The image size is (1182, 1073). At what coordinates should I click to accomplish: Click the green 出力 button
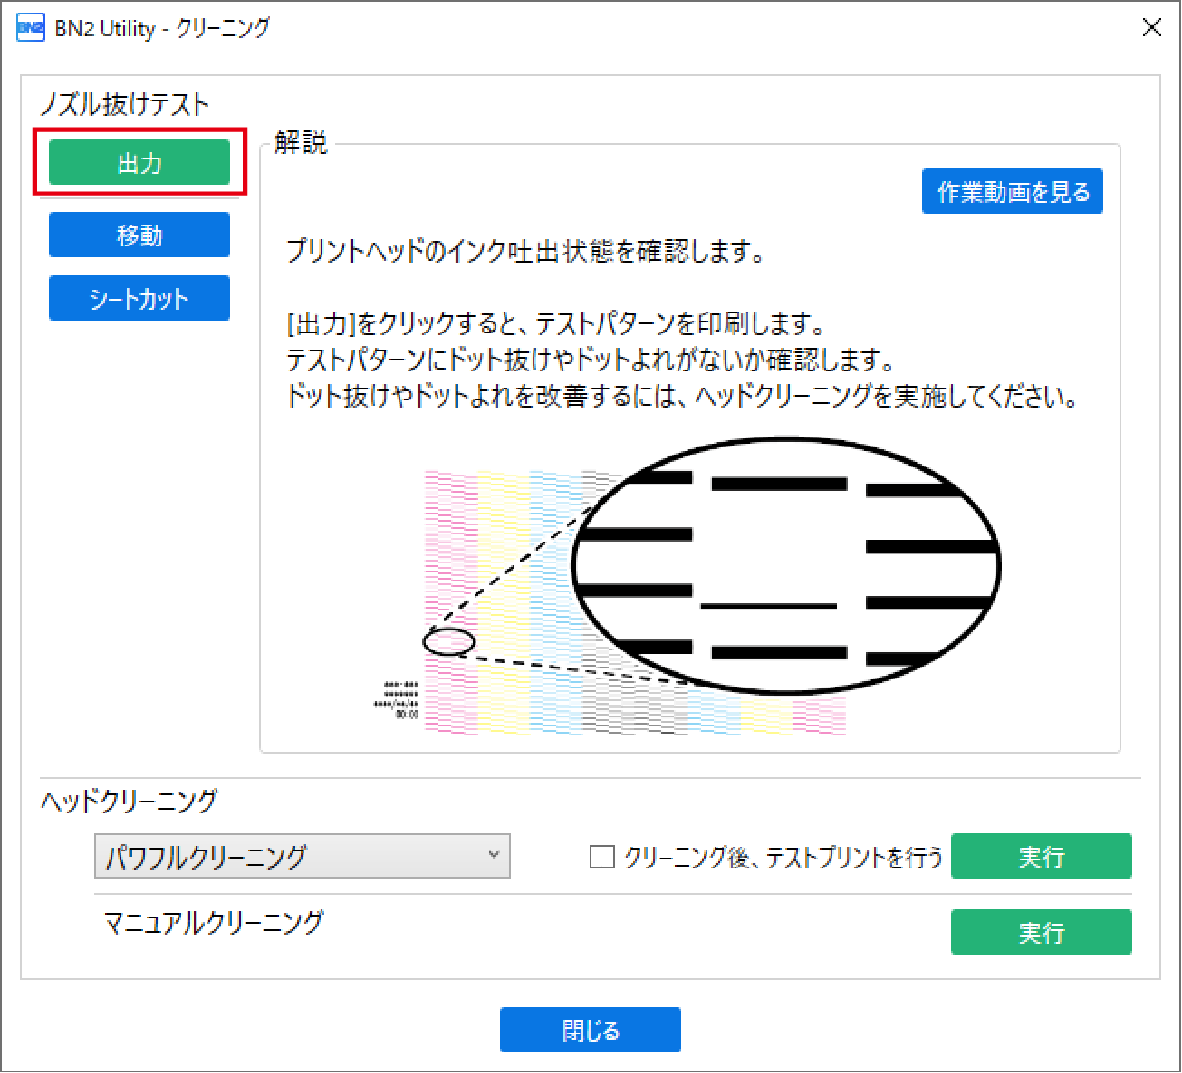click(139, 162)
